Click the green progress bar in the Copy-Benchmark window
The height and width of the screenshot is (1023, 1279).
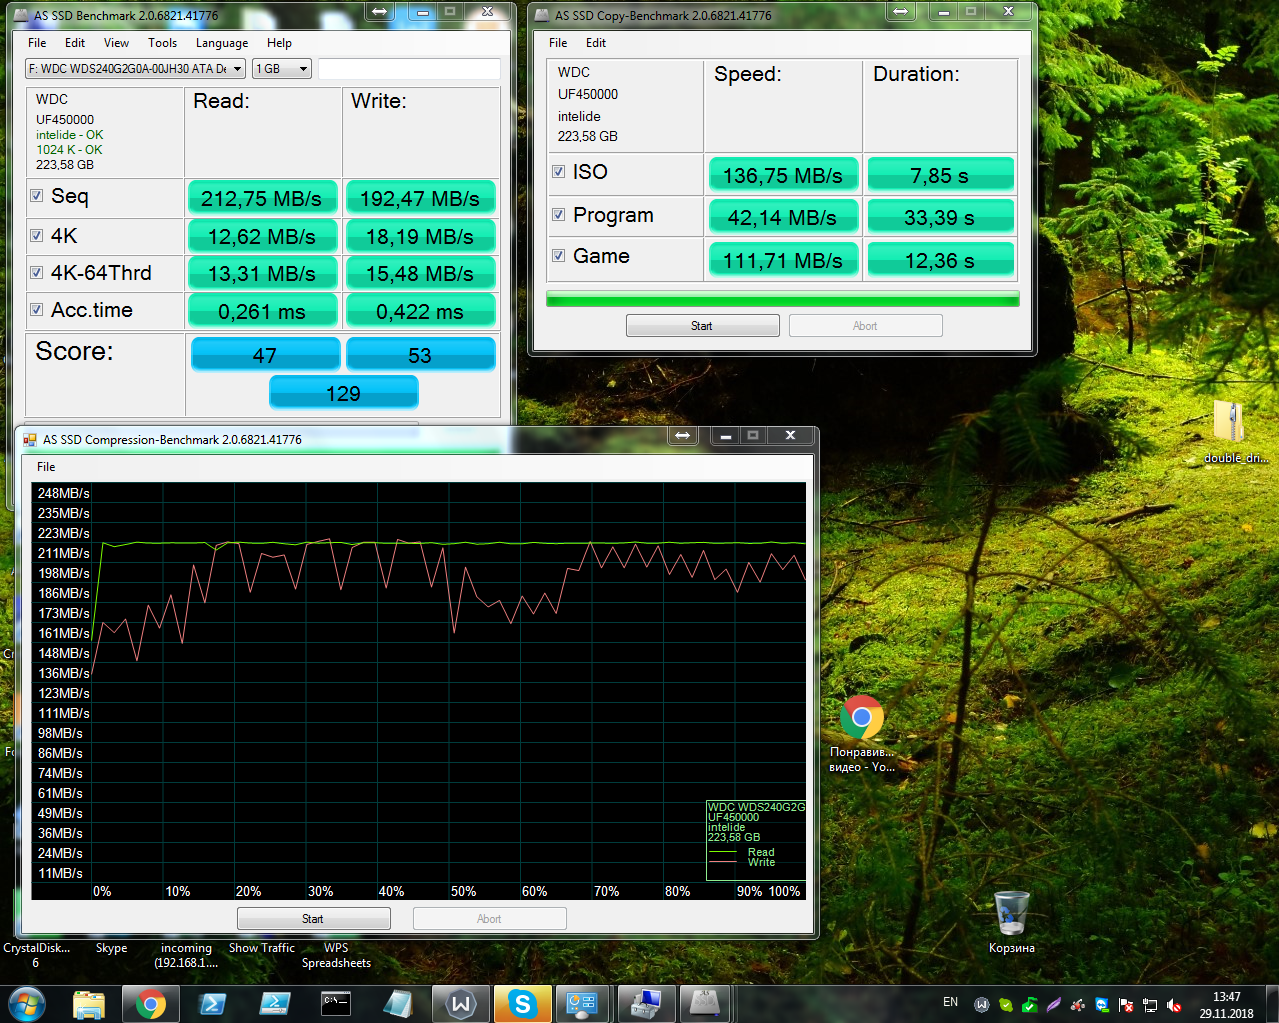click(782, 299)
